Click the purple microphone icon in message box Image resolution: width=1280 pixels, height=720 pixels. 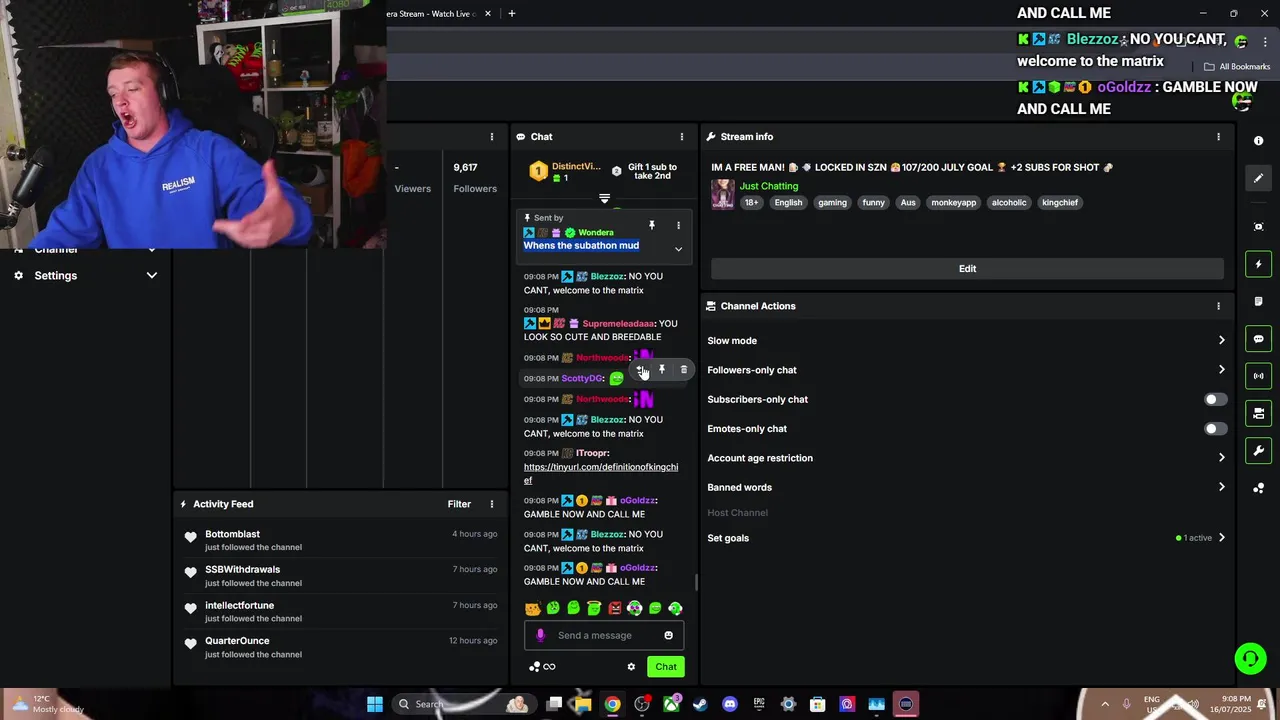pos(541,635)
